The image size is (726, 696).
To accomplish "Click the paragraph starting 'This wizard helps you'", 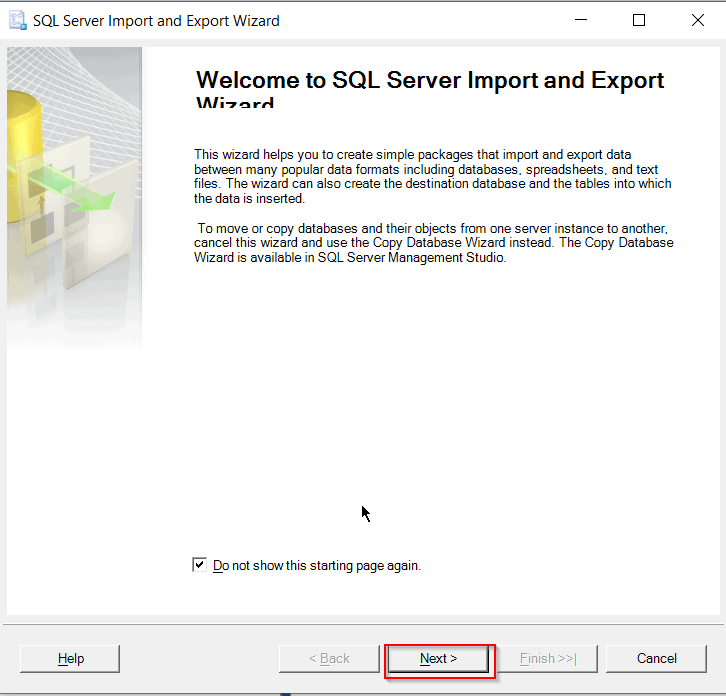I will [x=432, y=176].
